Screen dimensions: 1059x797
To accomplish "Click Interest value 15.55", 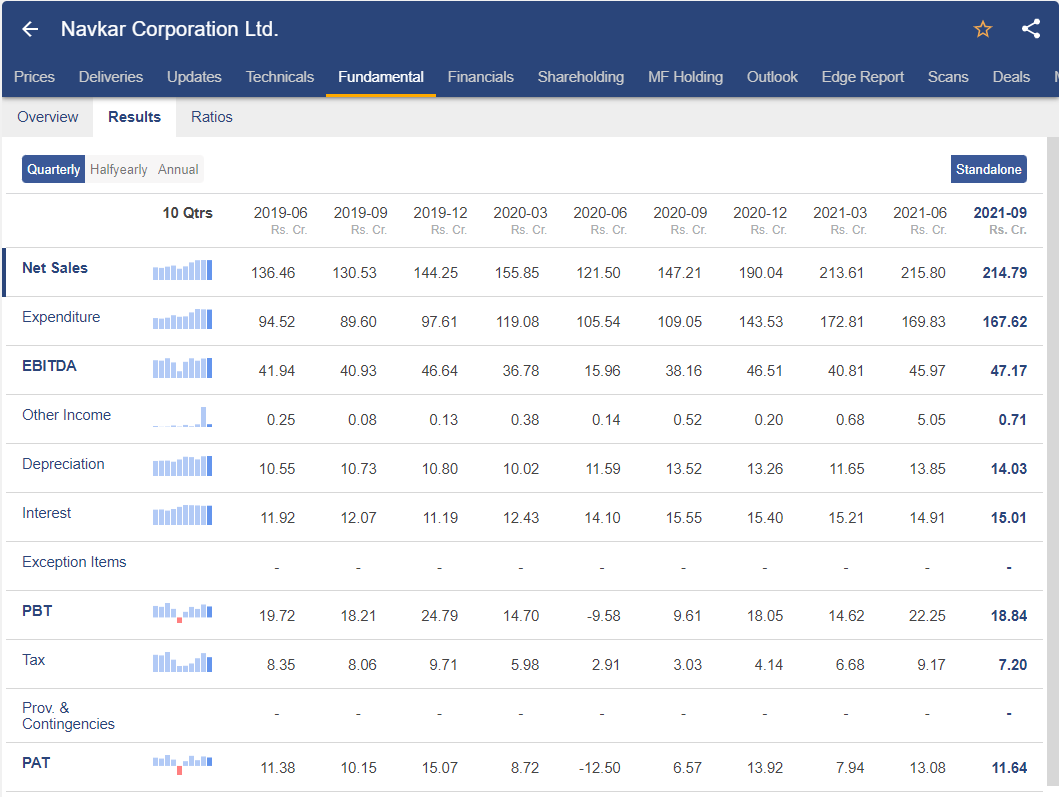I will click(x=683, y=518).
